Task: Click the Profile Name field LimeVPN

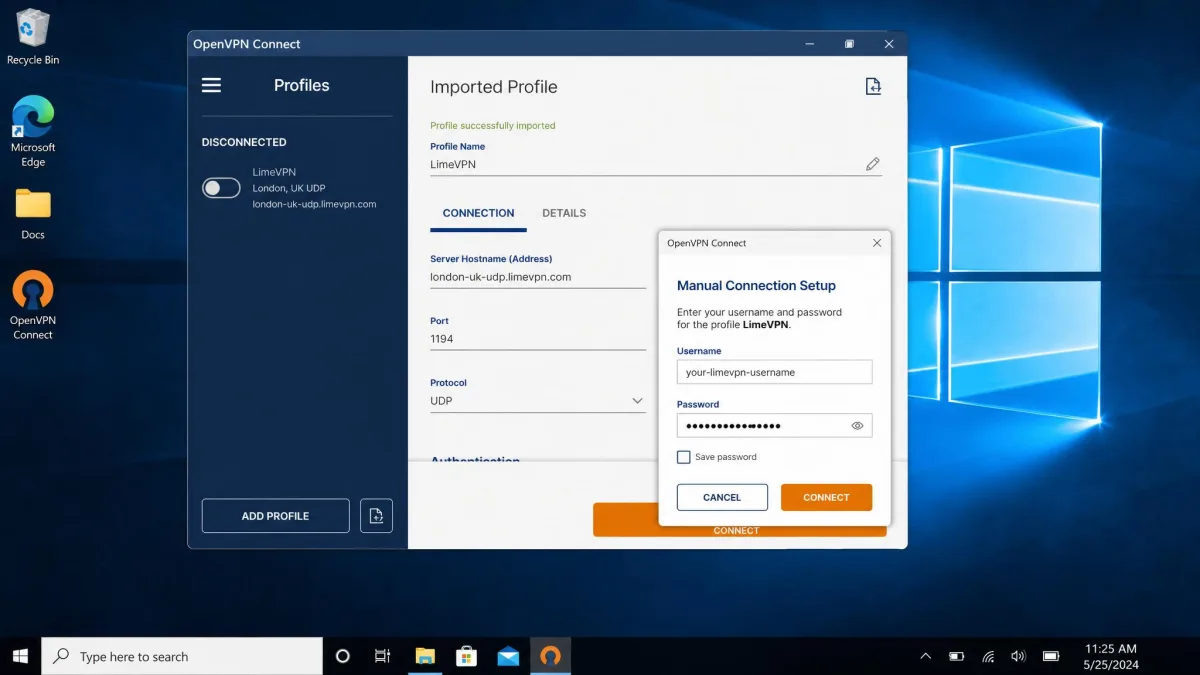Action: (656, 164)
